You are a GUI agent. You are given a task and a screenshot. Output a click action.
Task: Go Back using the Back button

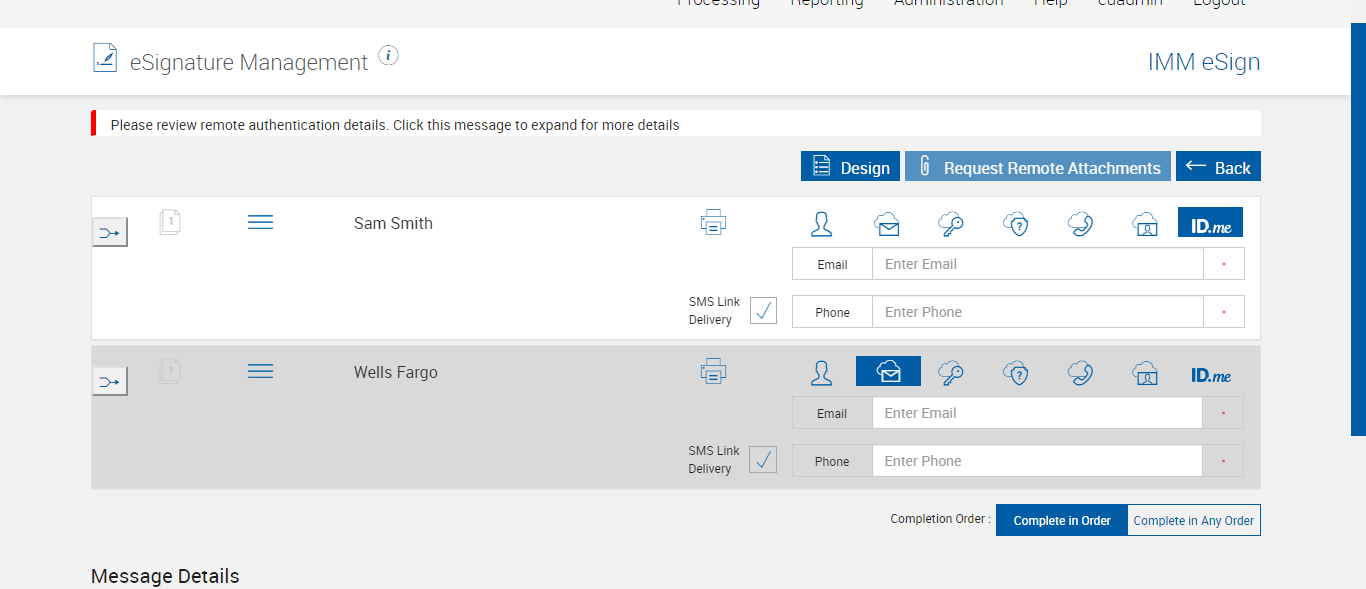pyautogui.click(x=1218, y=167)
